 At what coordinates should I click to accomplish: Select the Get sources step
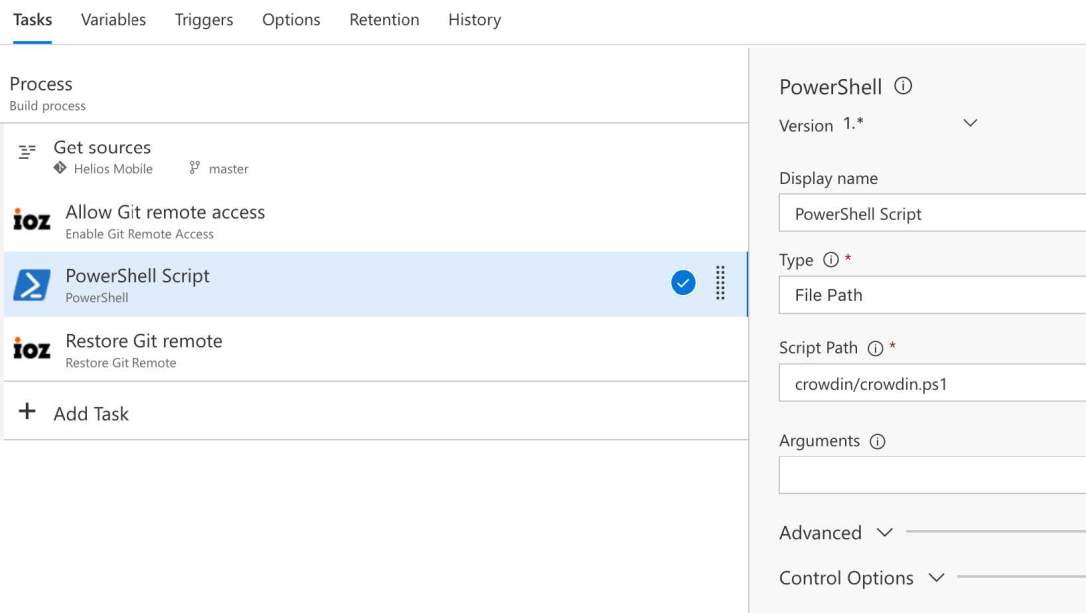click(x=375, y=156)
